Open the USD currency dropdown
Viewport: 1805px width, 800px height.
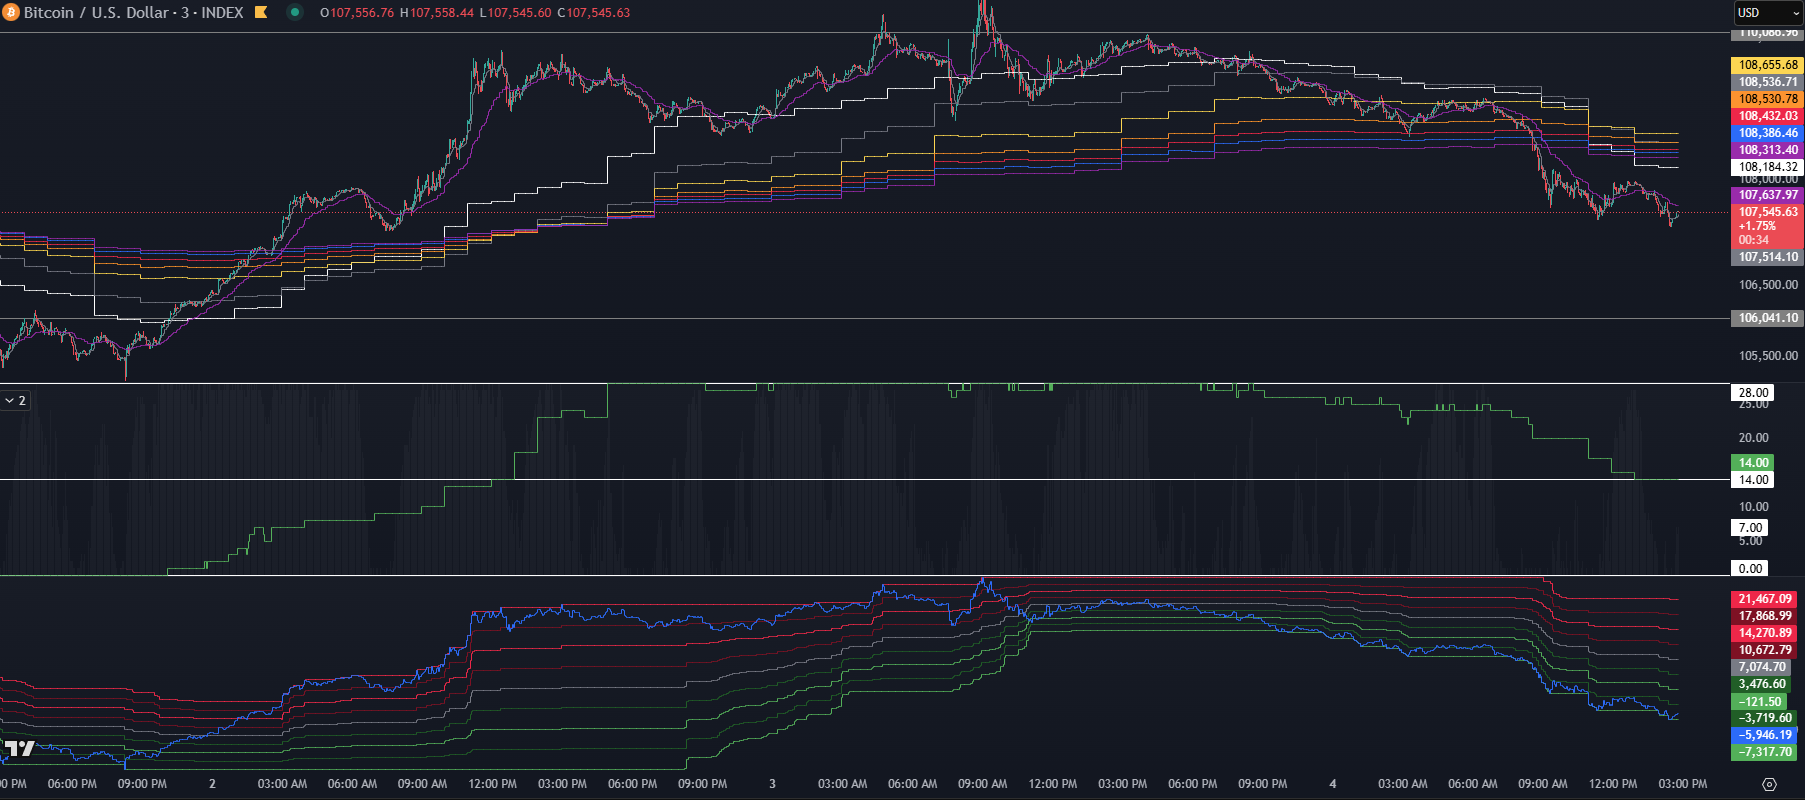point(1768,13)
